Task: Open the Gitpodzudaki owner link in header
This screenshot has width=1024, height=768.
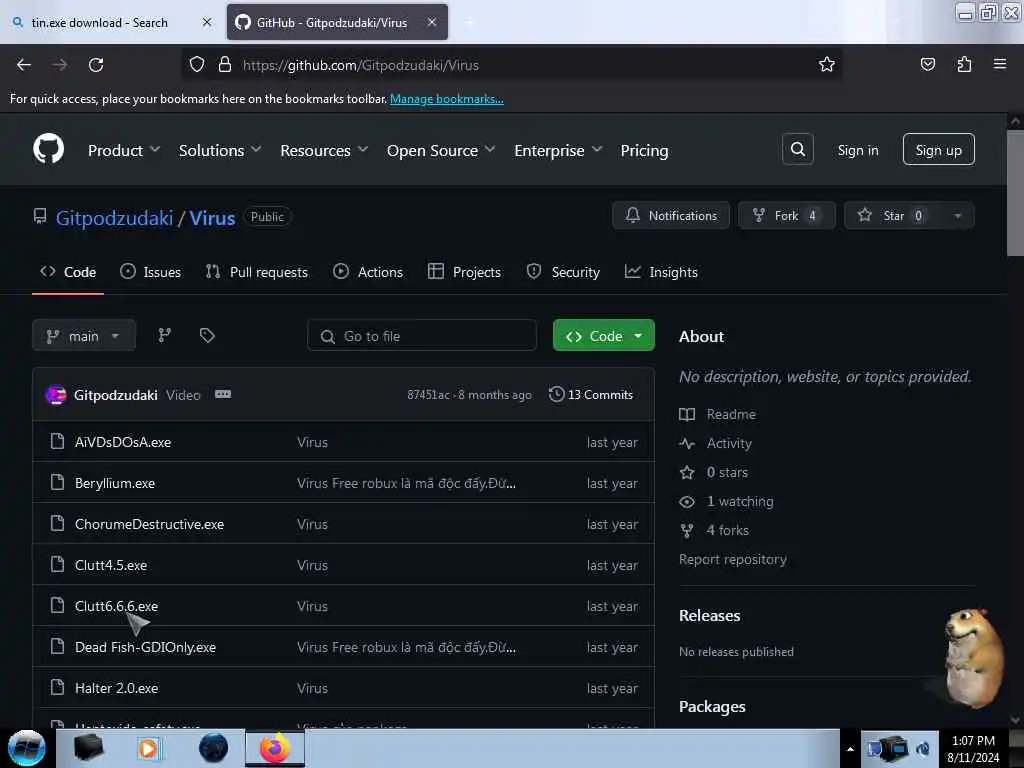Action: tap(114, 217)
